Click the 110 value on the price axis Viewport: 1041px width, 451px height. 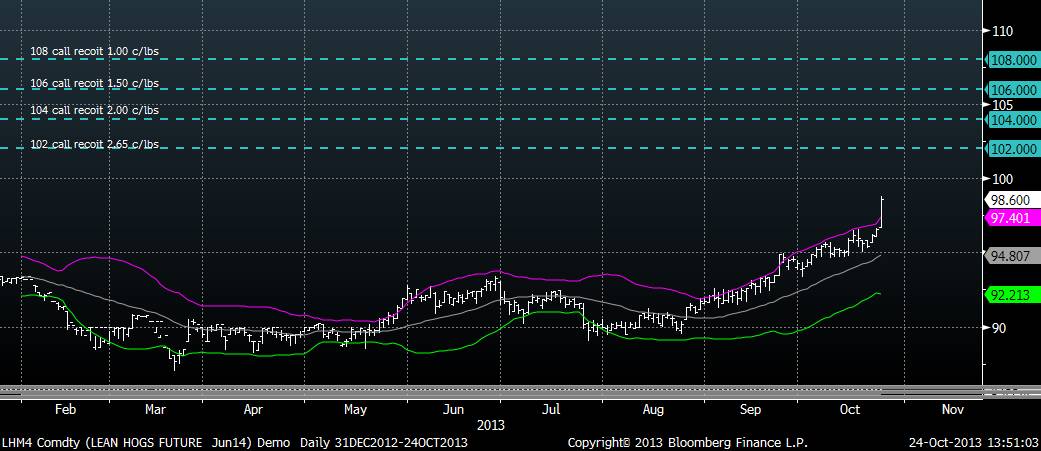pos(1003,30)
